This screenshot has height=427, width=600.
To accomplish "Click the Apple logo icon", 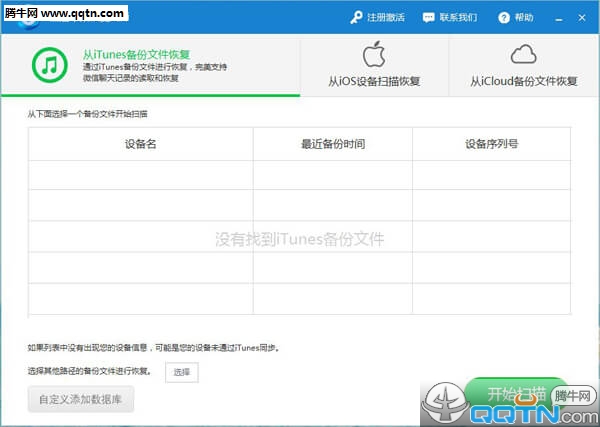I will [x=374, y=53].
